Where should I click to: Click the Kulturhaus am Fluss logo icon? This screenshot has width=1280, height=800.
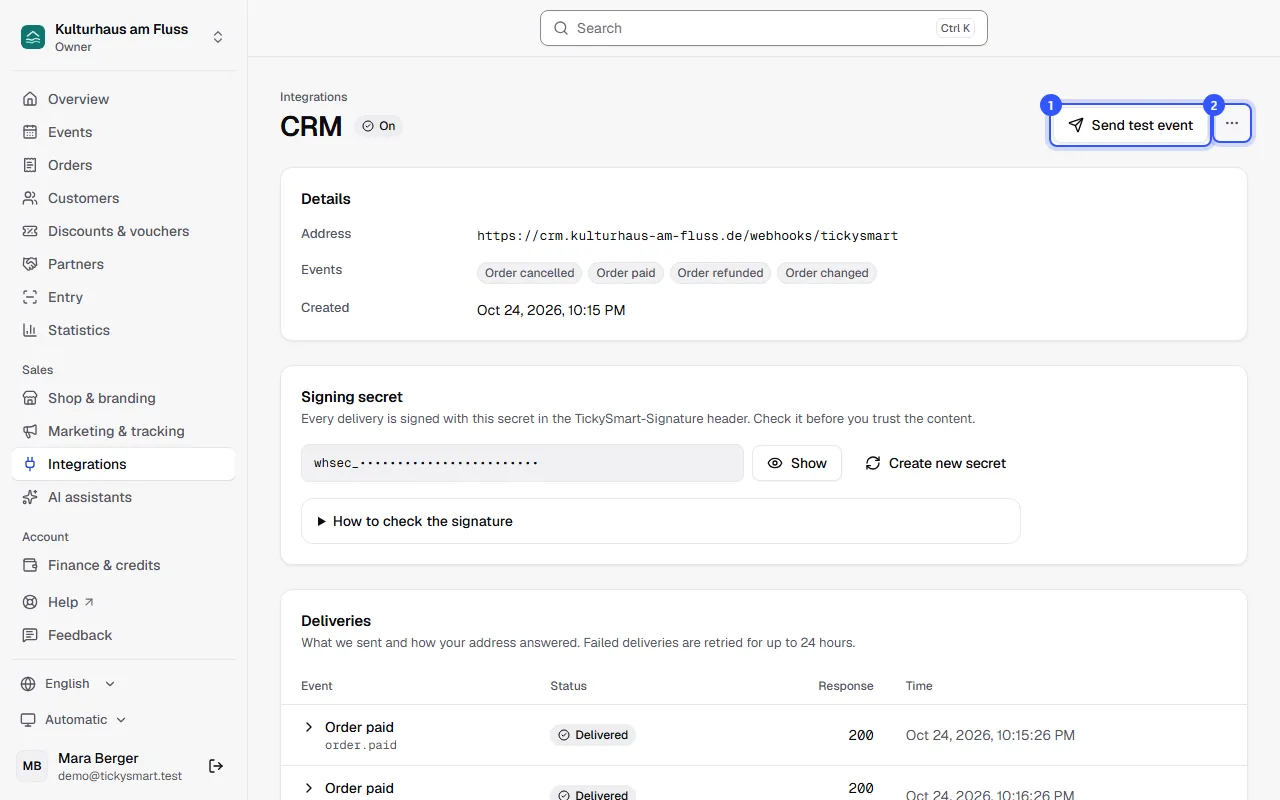tap(33, 37)
